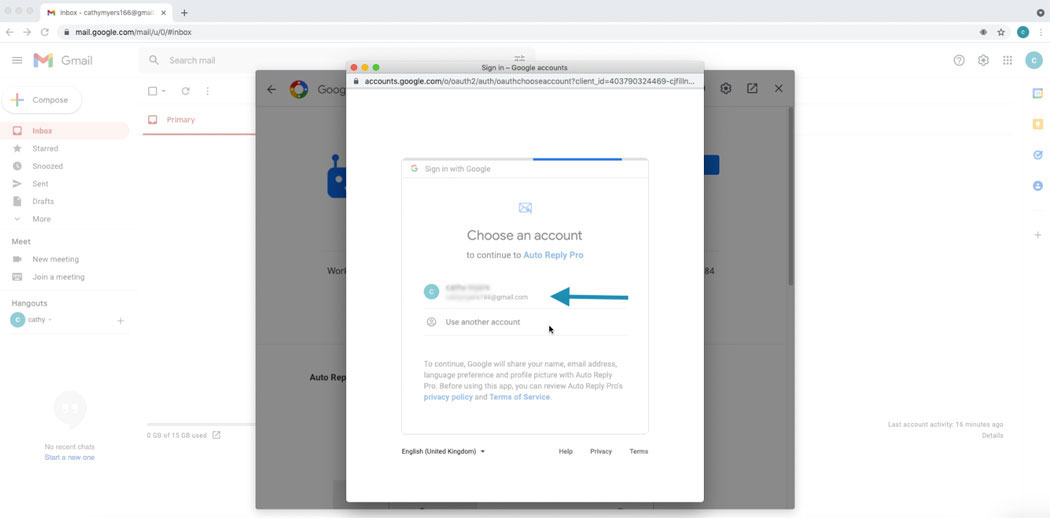Screen dimensions: 1050x518
Task: Open Gmail settings gear icon
Action: (x=983, y=60)
